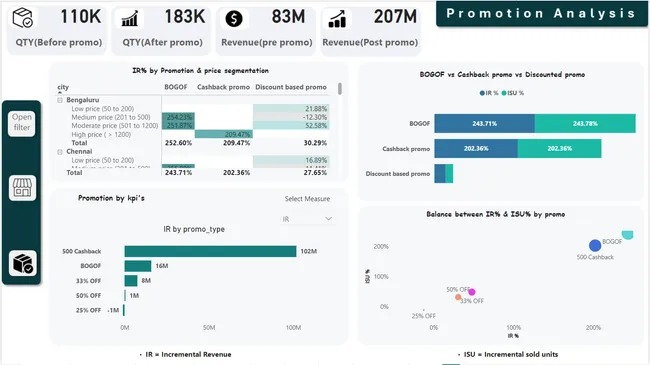Click the Moderate price cell 52.58%
Image resolution: width=650 pixels, height=365 pixels.
[291, 126]
